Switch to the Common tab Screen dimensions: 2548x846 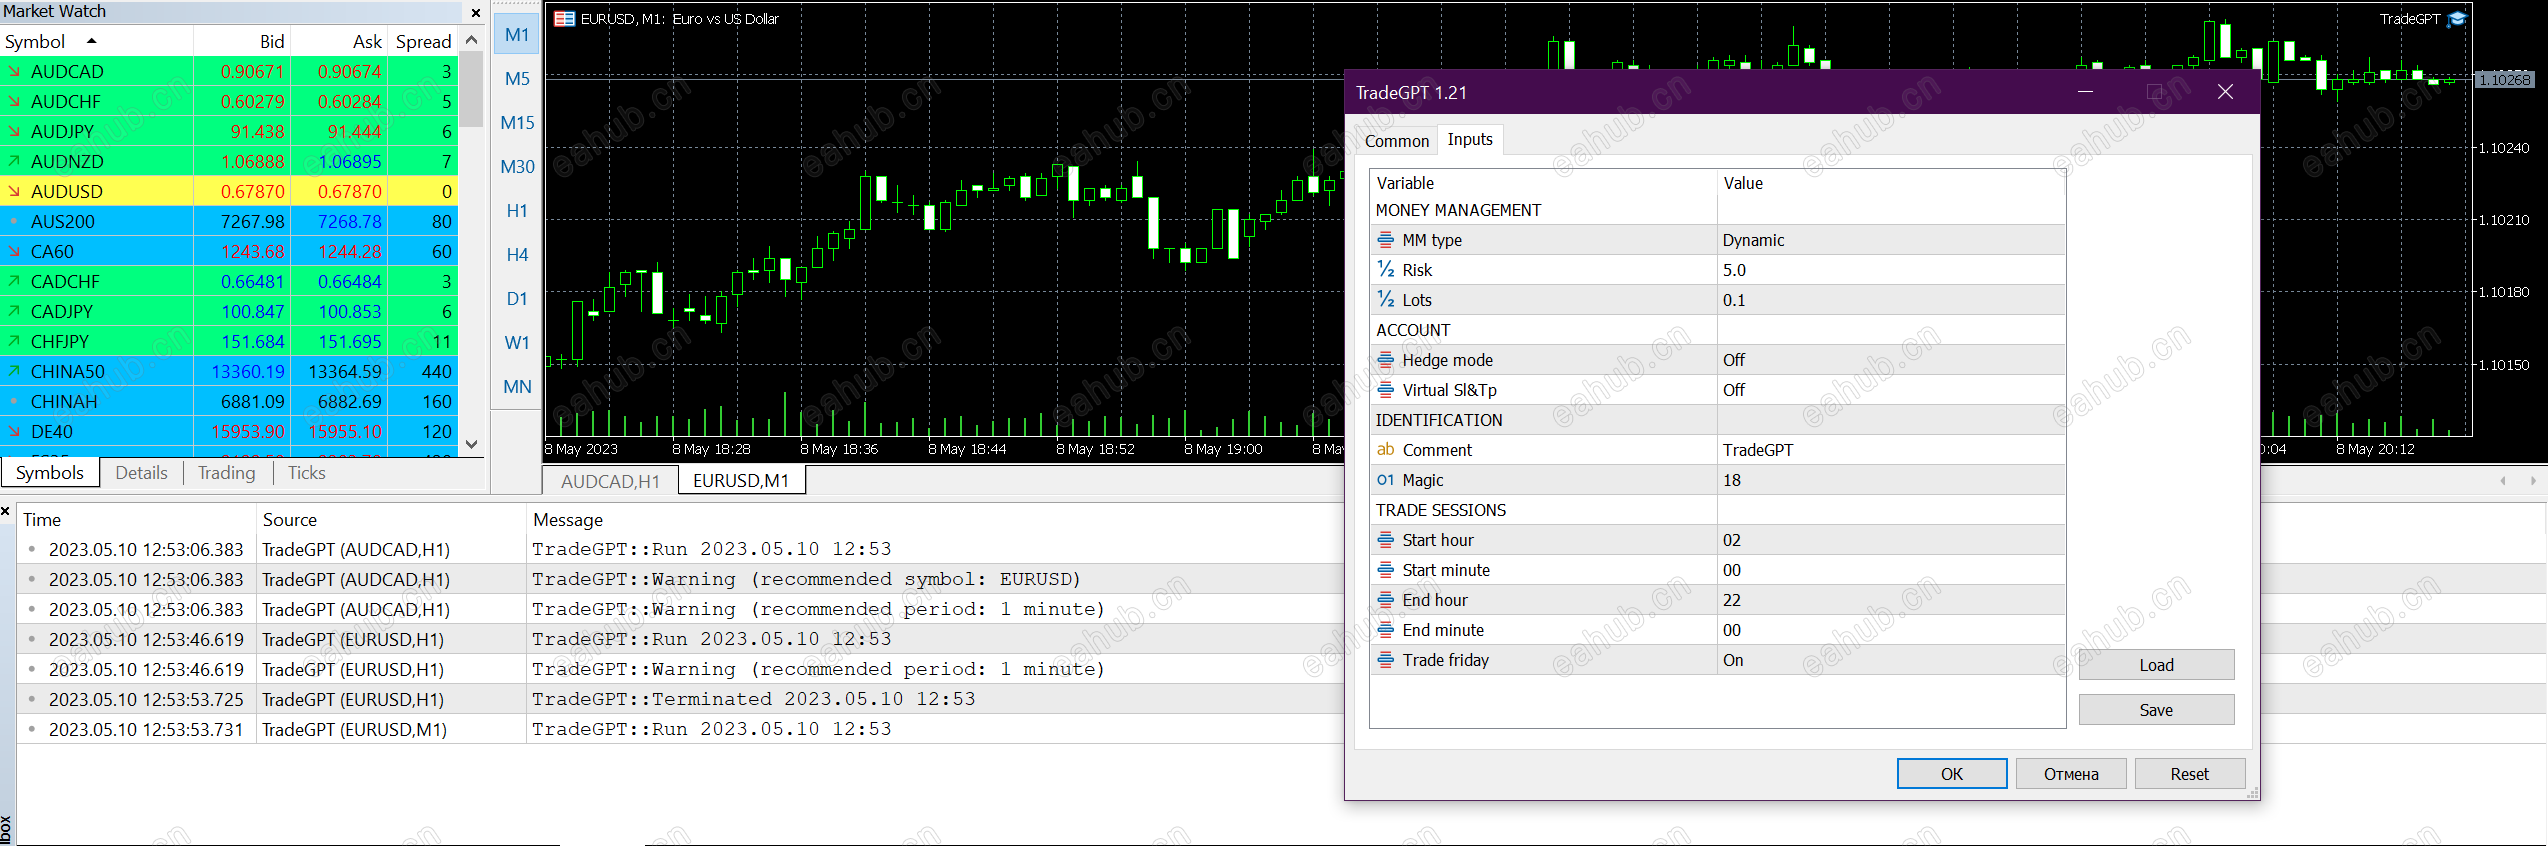click(x=1396, y=141)
